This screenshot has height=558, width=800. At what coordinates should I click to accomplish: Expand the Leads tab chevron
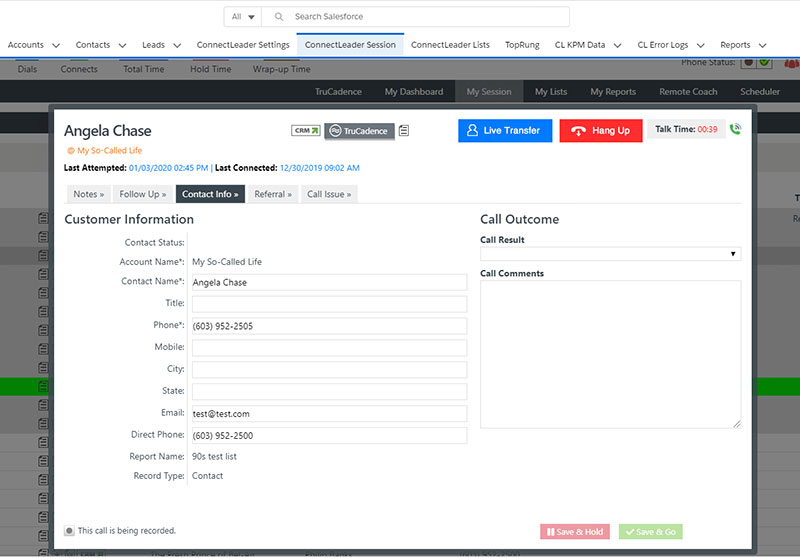[x=177, y=45]
